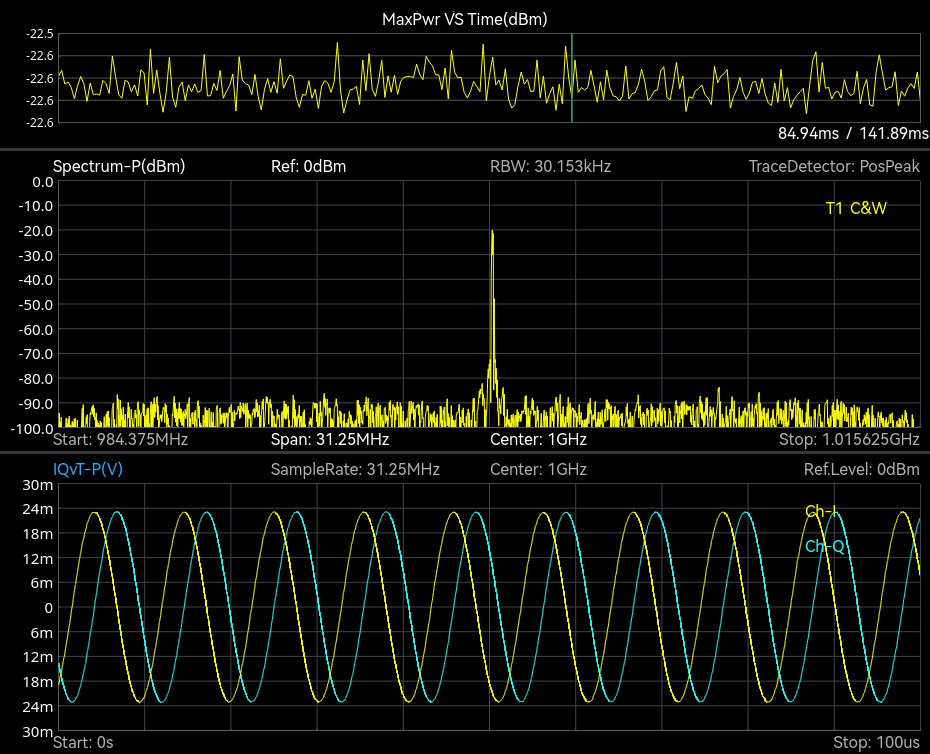This screenshot has height=754, width=930.
Task: Click the -100.0 spectrum axis label
Action: (32, 428)
